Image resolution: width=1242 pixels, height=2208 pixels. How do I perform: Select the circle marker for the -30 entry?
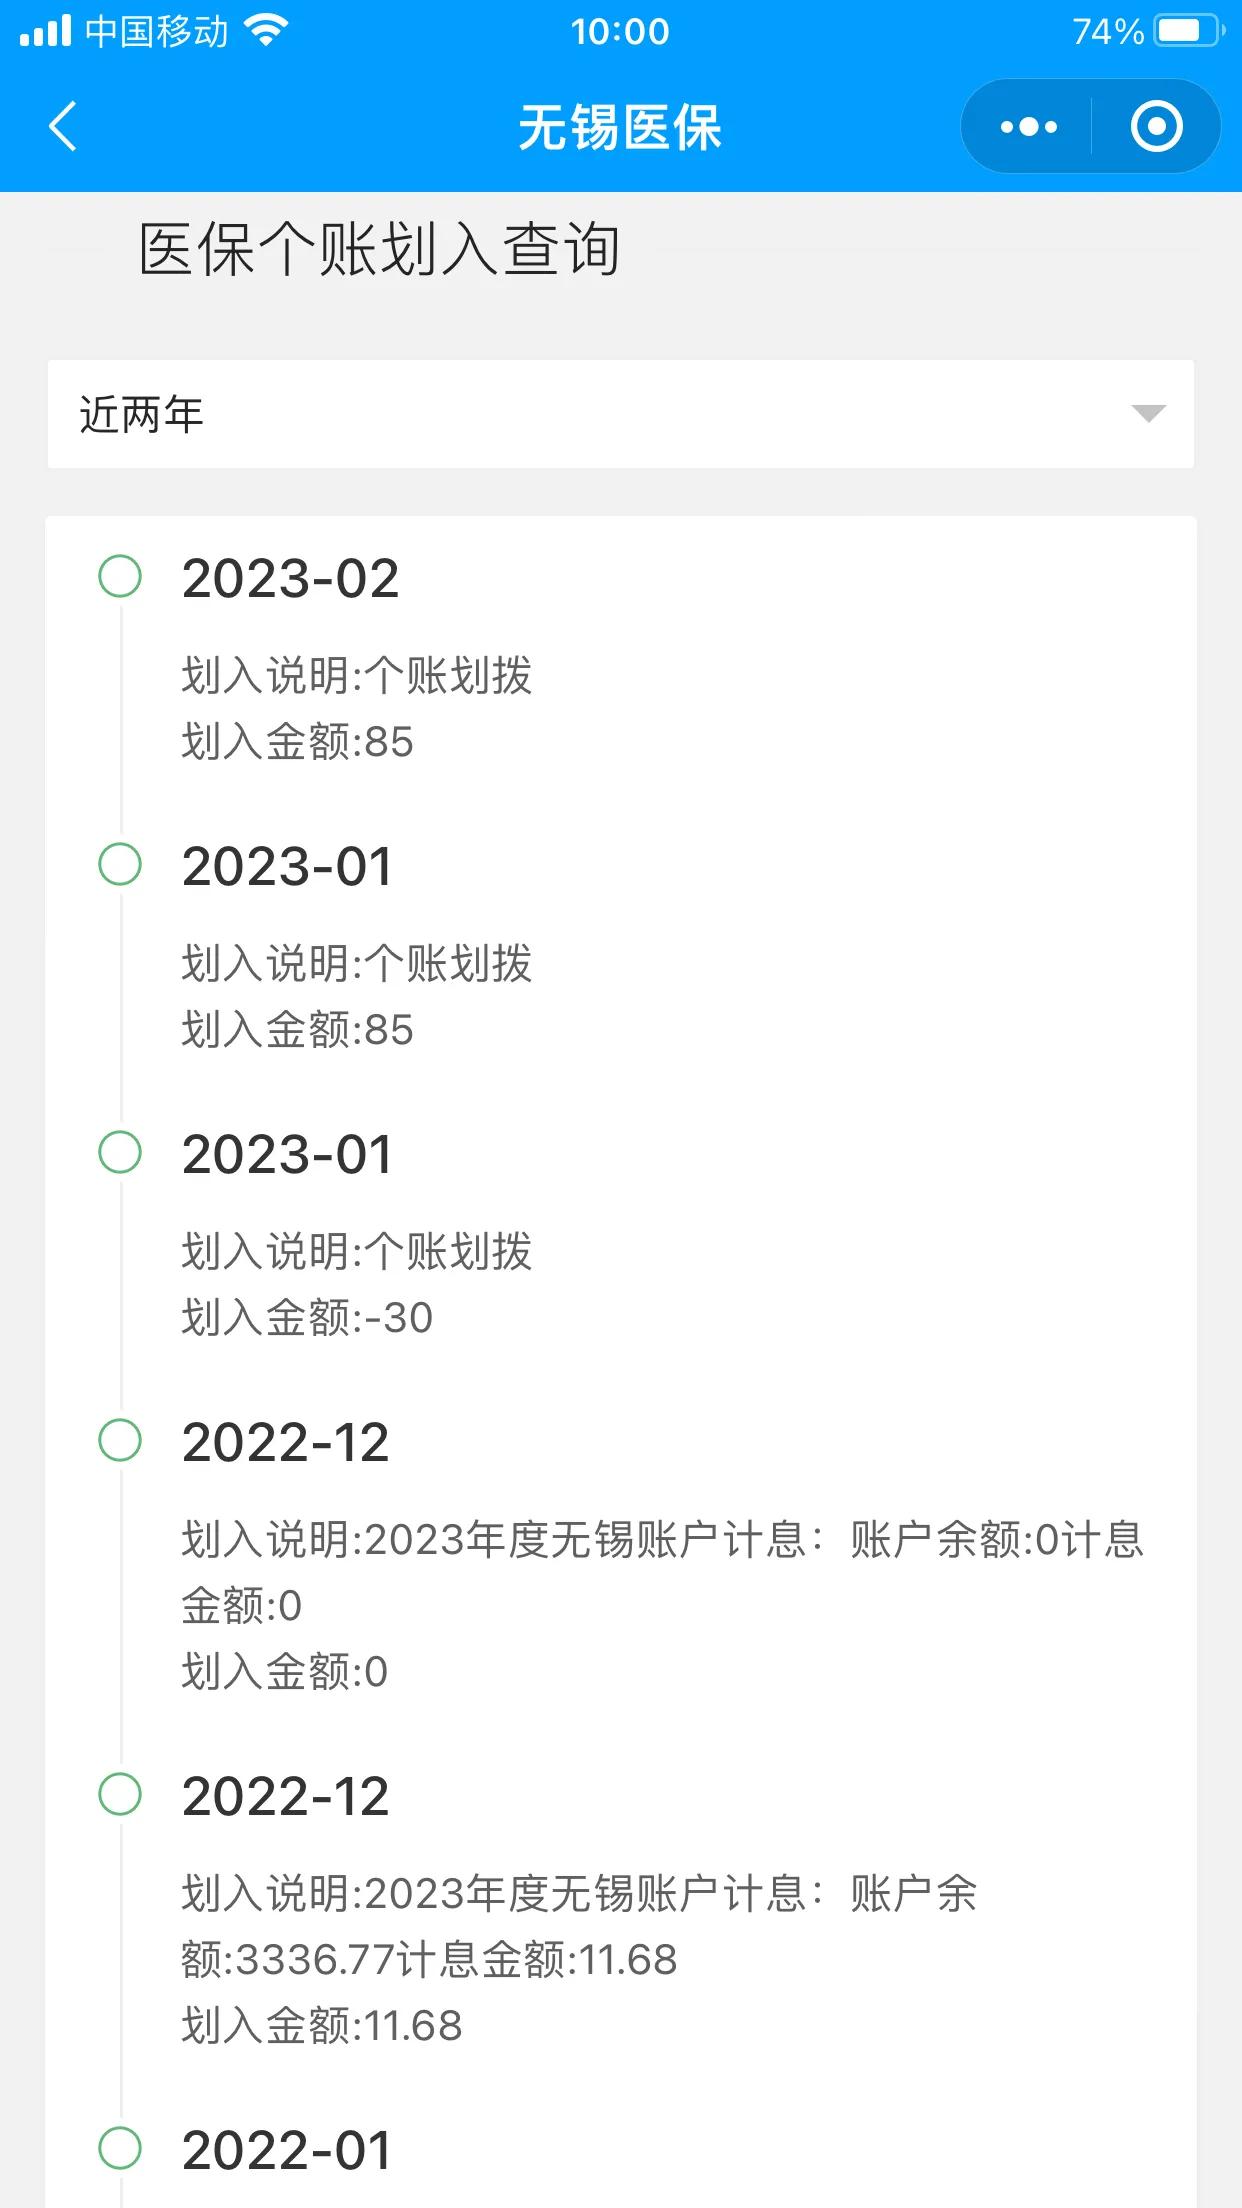(x=120, y=1153)
